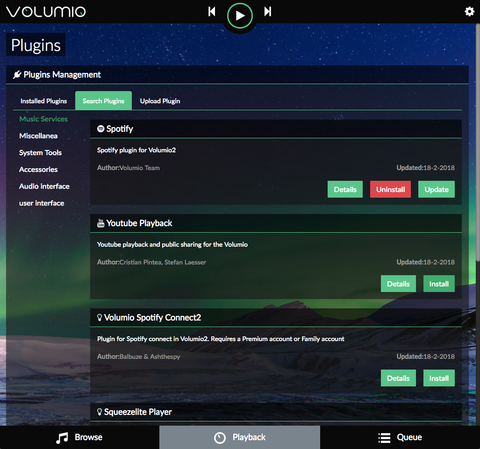Start playback with the play button

coord(240,16)
